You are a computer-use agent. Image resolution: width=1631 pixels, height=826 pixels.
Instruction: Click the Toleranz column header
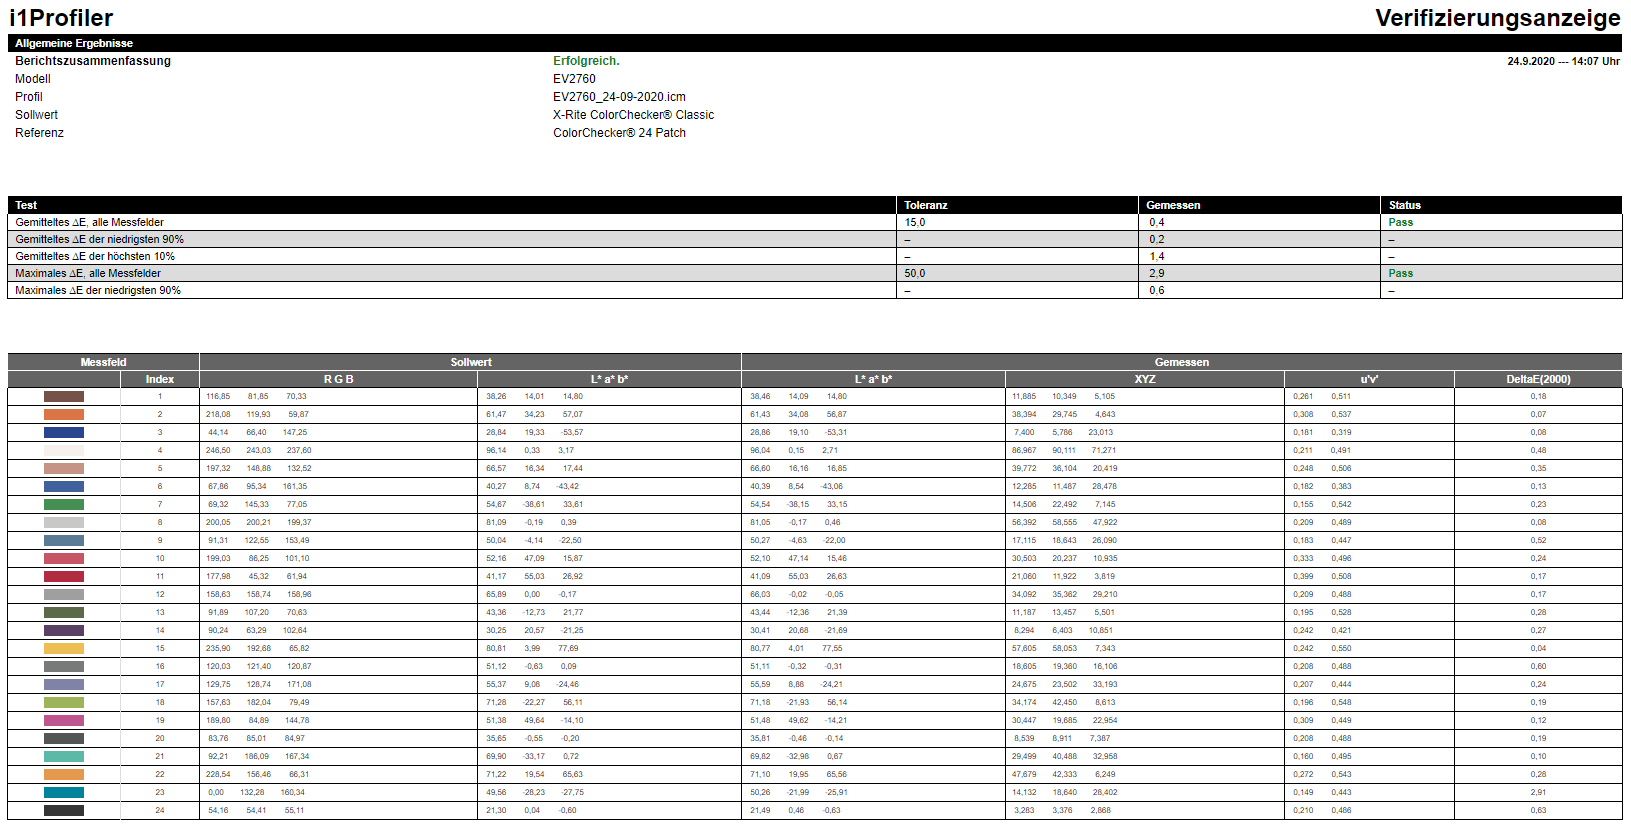[926, 205]
